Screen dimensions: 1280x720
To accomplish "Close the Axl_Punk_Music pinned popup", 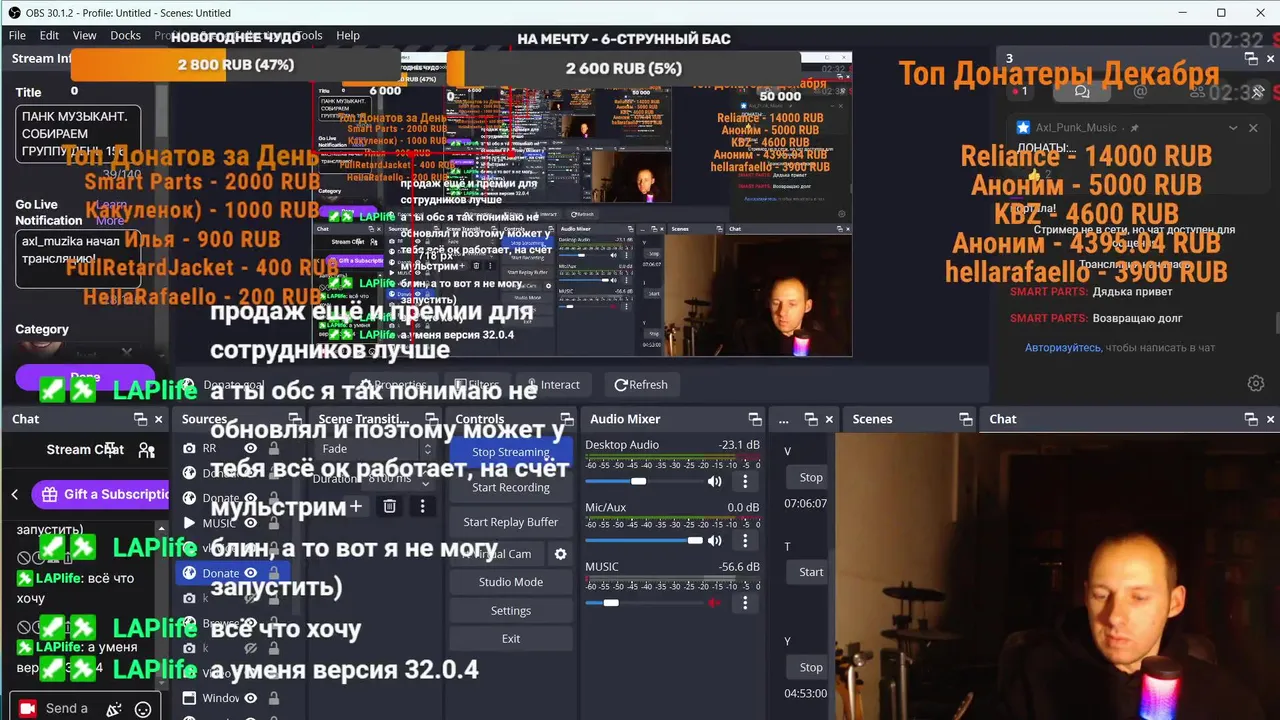I will click(x=1254, y=128).
